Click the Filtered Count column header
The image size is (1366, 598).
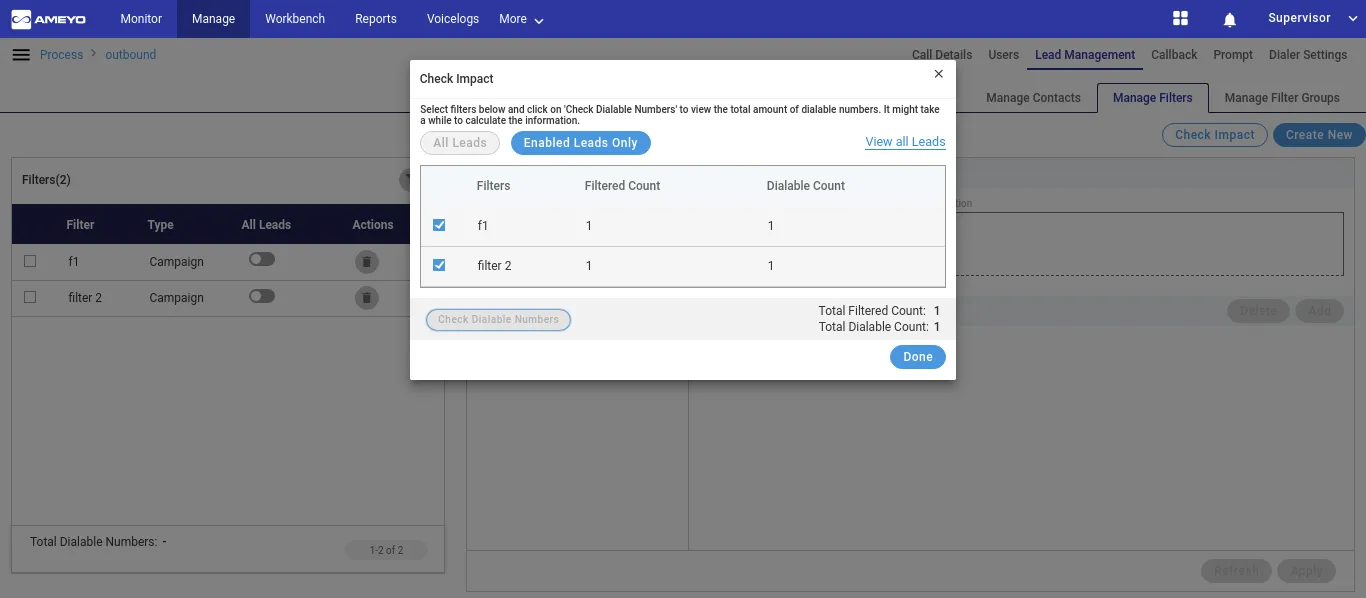(622, 186)
